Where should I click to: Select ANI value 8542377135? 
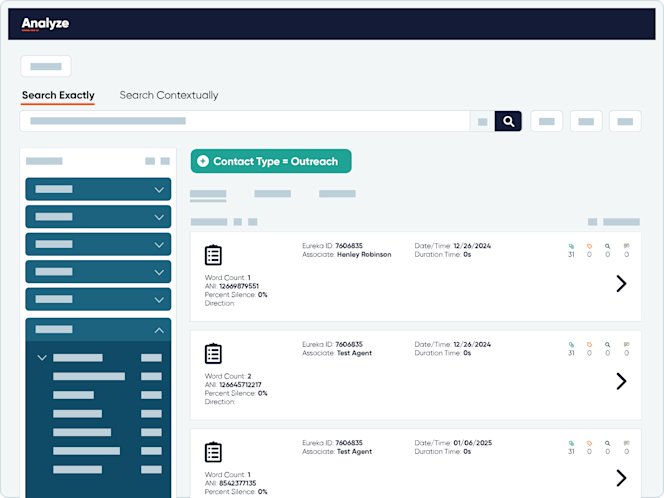click(238, 483)
